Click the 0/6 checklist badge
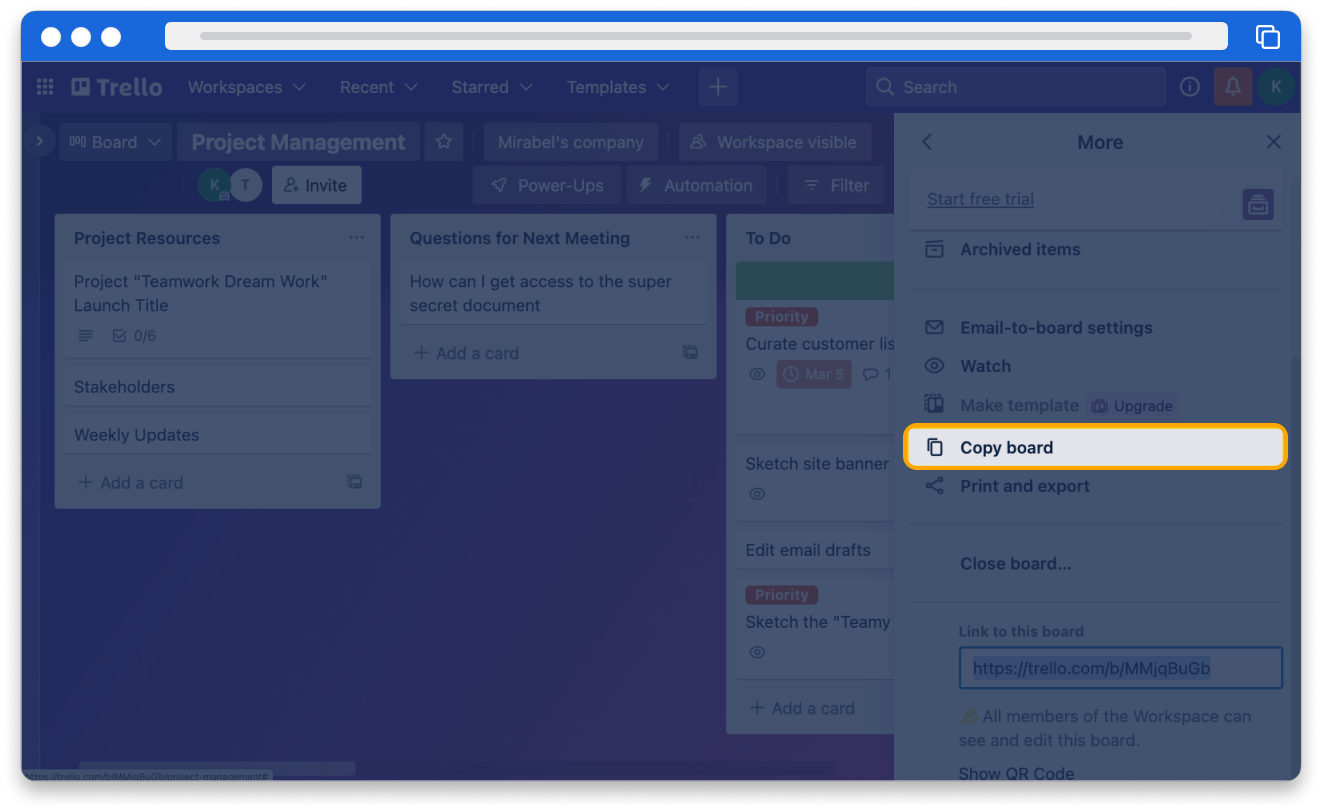Viewport: 1322px width, 812px height. pos(135,336)
